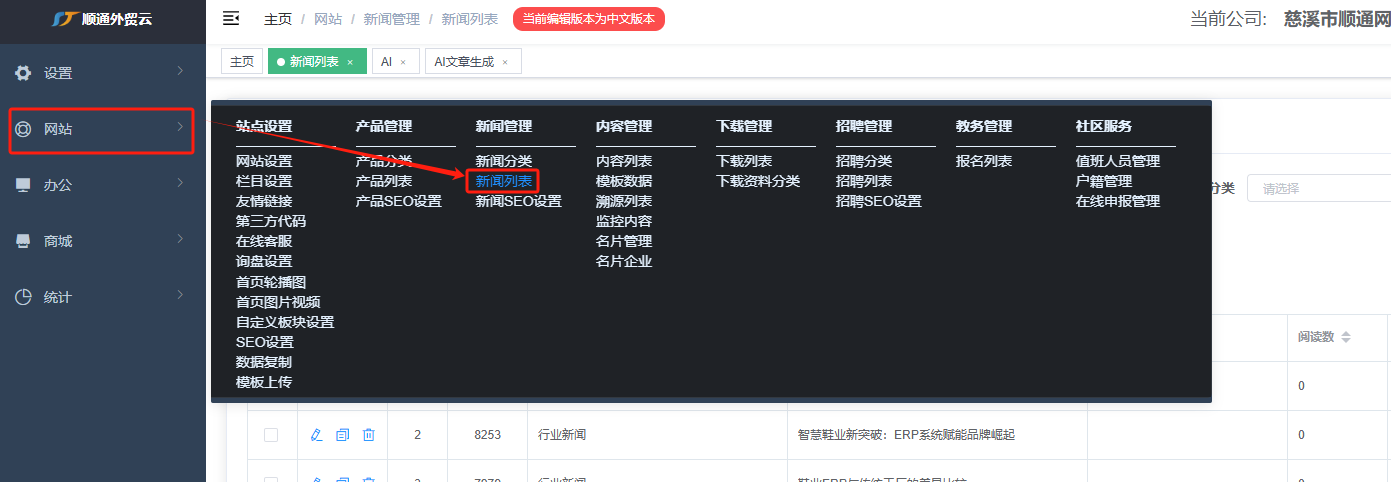Open 招聘列表 menu item
This screenshot has height=482, width=1391.
(x=864, y=181)
